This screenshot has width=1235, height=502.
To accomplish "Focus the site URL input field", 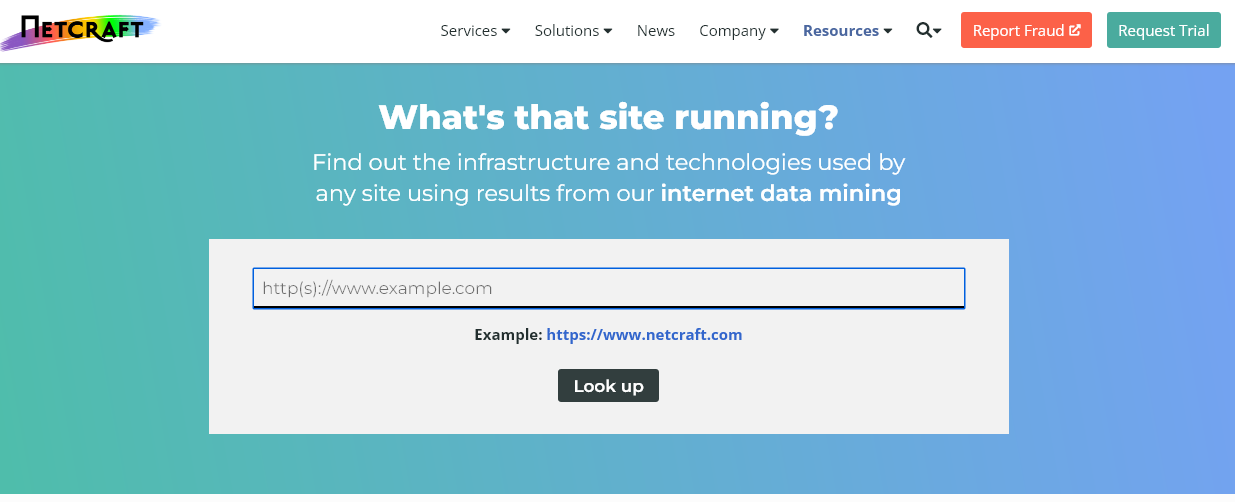I will pyautogui.click(x=609, y=288).
